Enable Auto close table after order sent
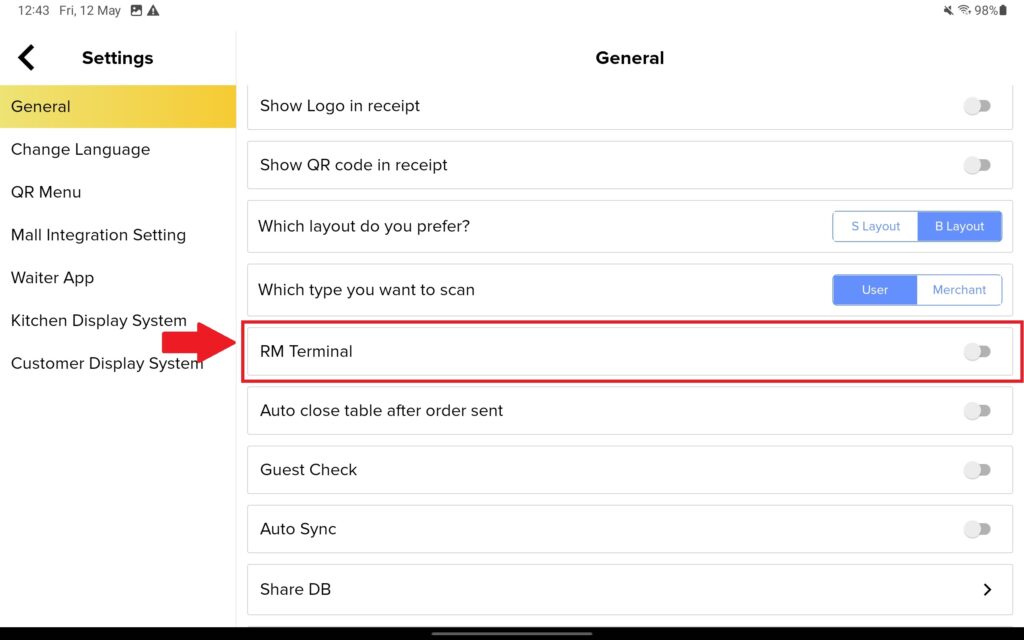This screenshot has height=640, width=1024. click(x=977, y=410)
